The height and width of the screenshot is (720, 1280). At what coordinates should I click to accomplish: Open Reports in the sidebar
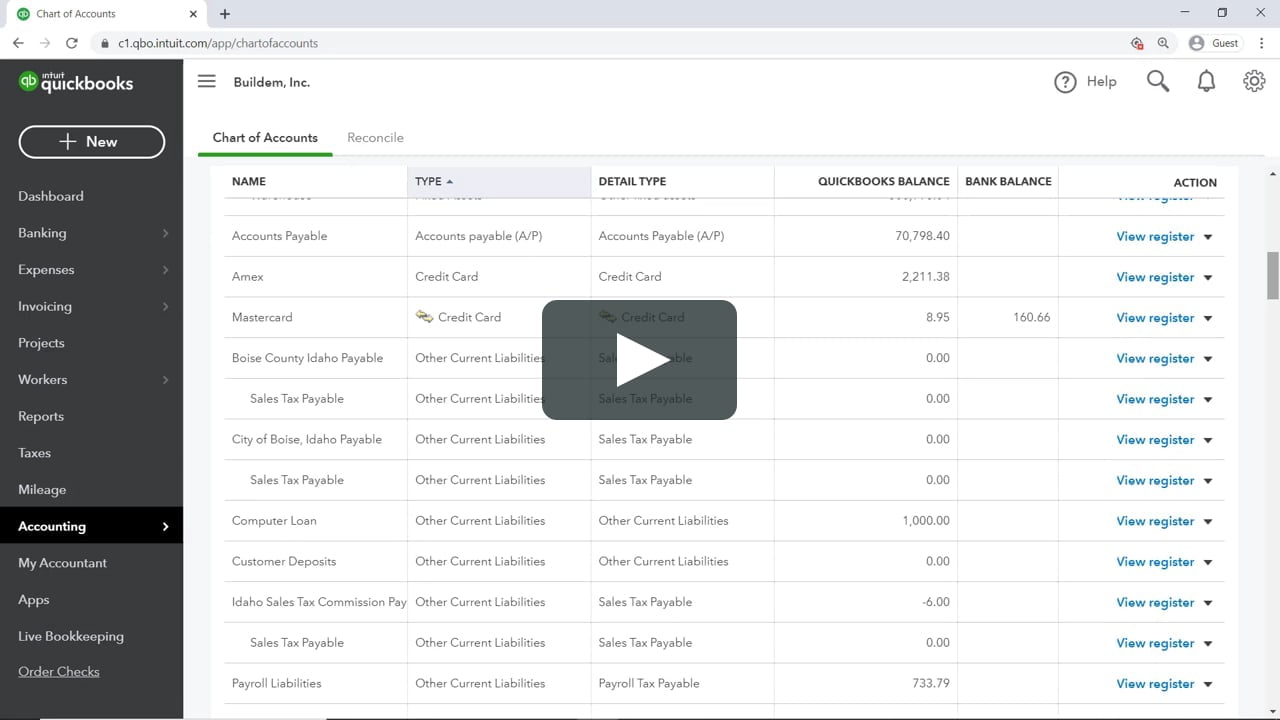[41, 416]
